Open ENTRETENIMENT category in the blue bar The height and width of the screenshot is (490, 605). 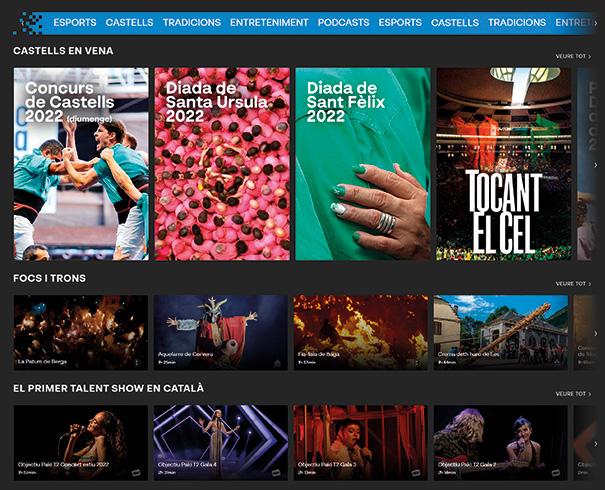(269, 23)
